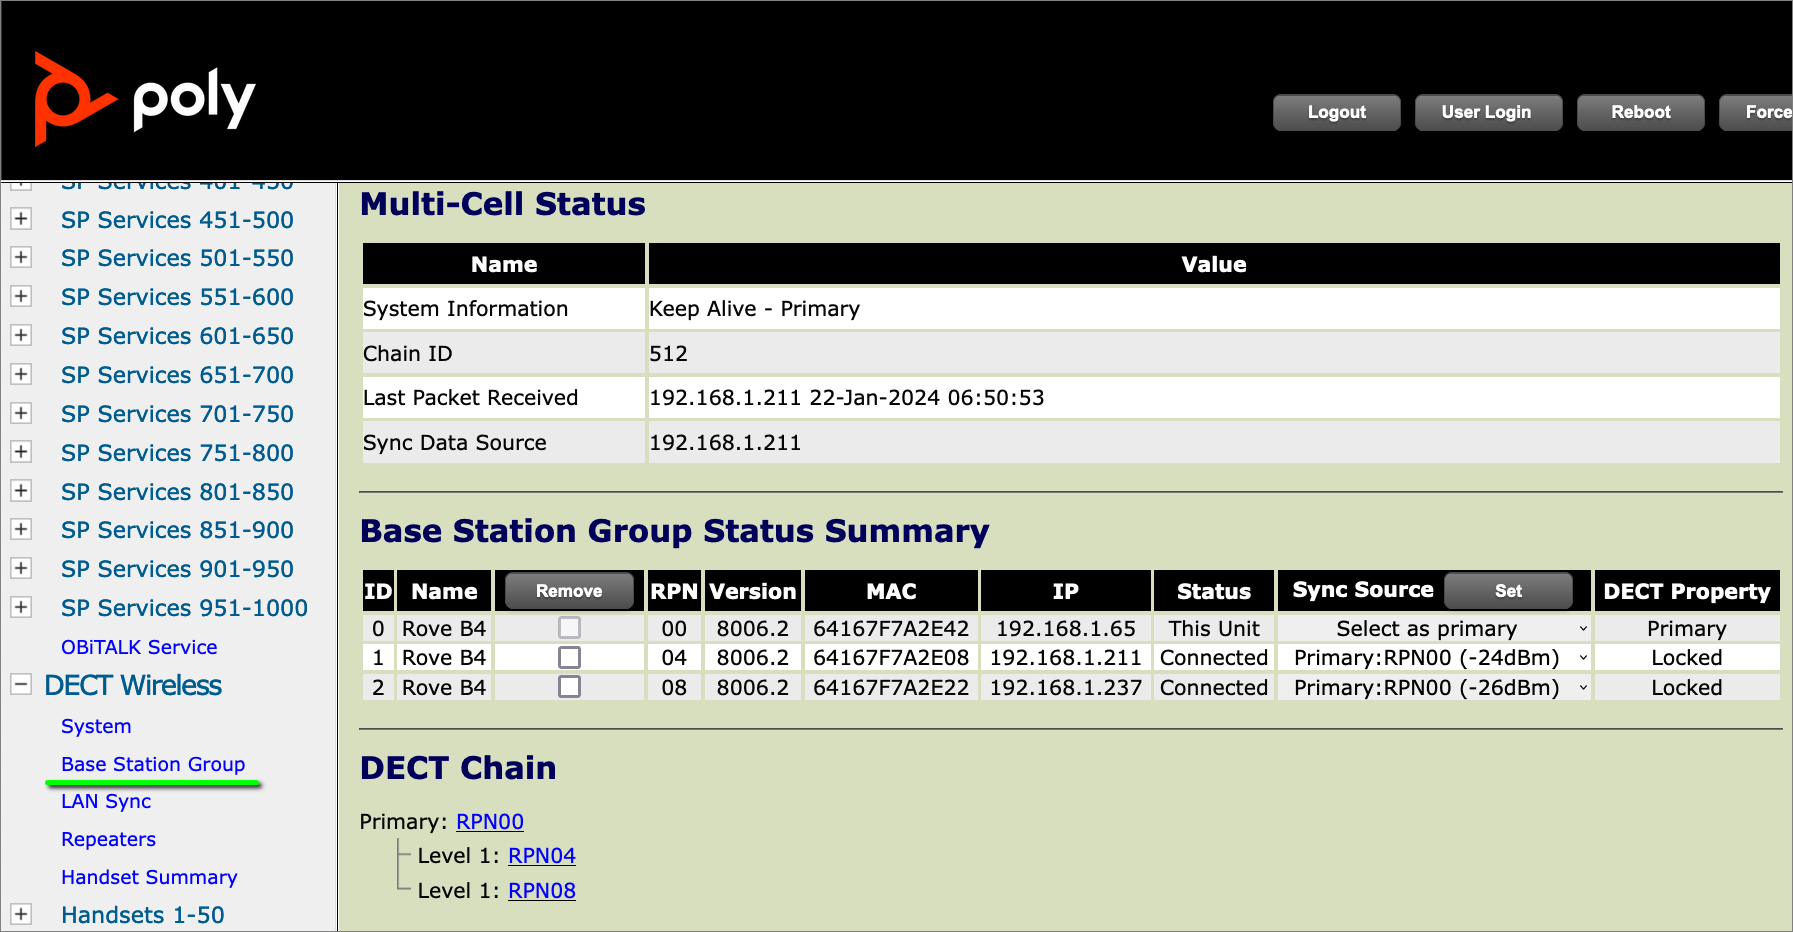Expand SP Services 651-700 plus icon

point(21,375)
